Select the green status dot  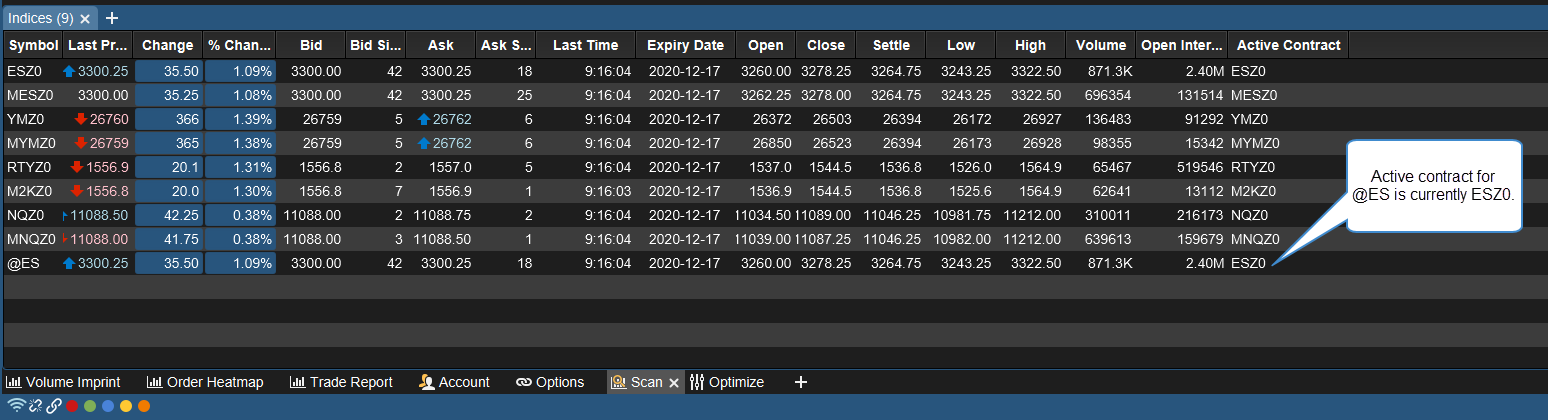(x=90, y=407)
